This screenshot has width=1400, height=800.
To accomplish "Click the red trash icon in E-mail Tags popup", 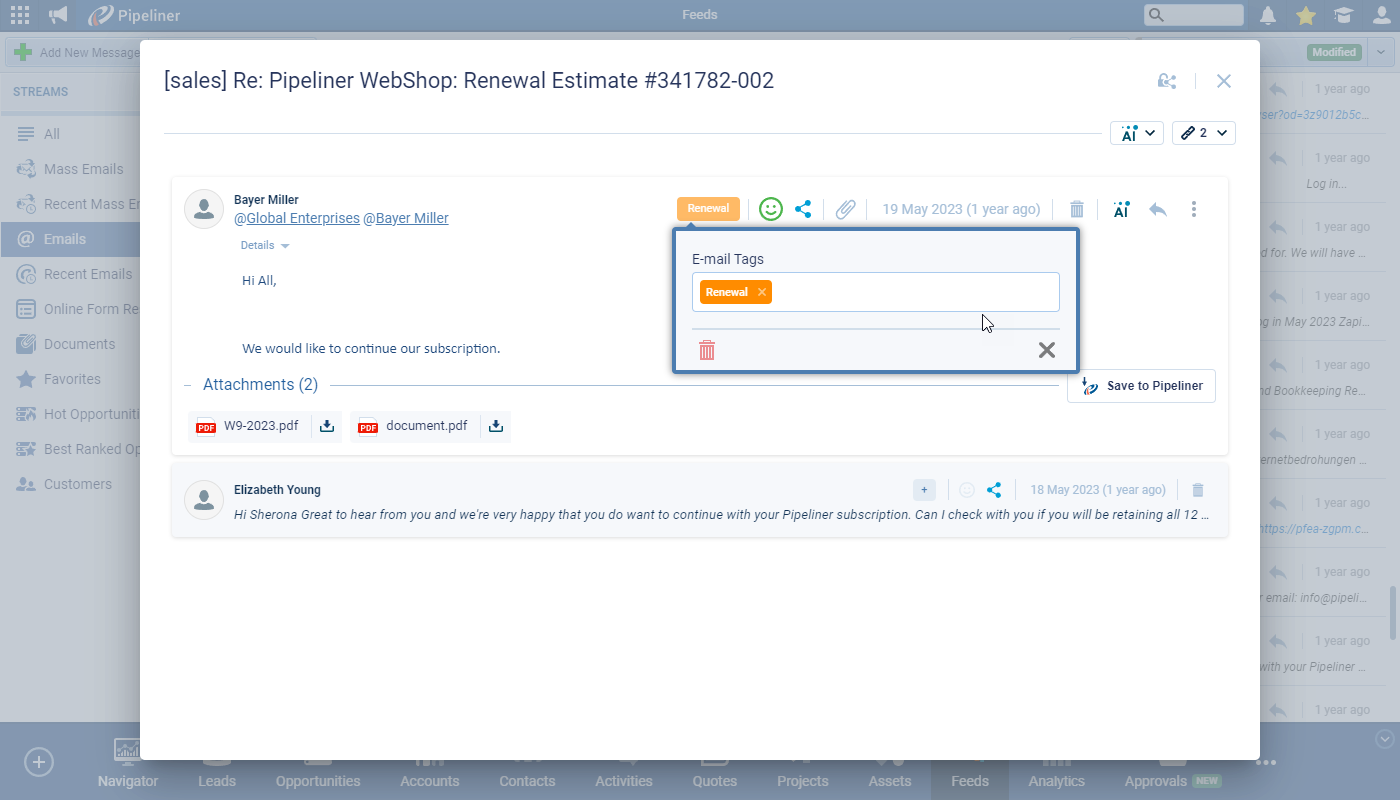I will [x=707, y=350].
